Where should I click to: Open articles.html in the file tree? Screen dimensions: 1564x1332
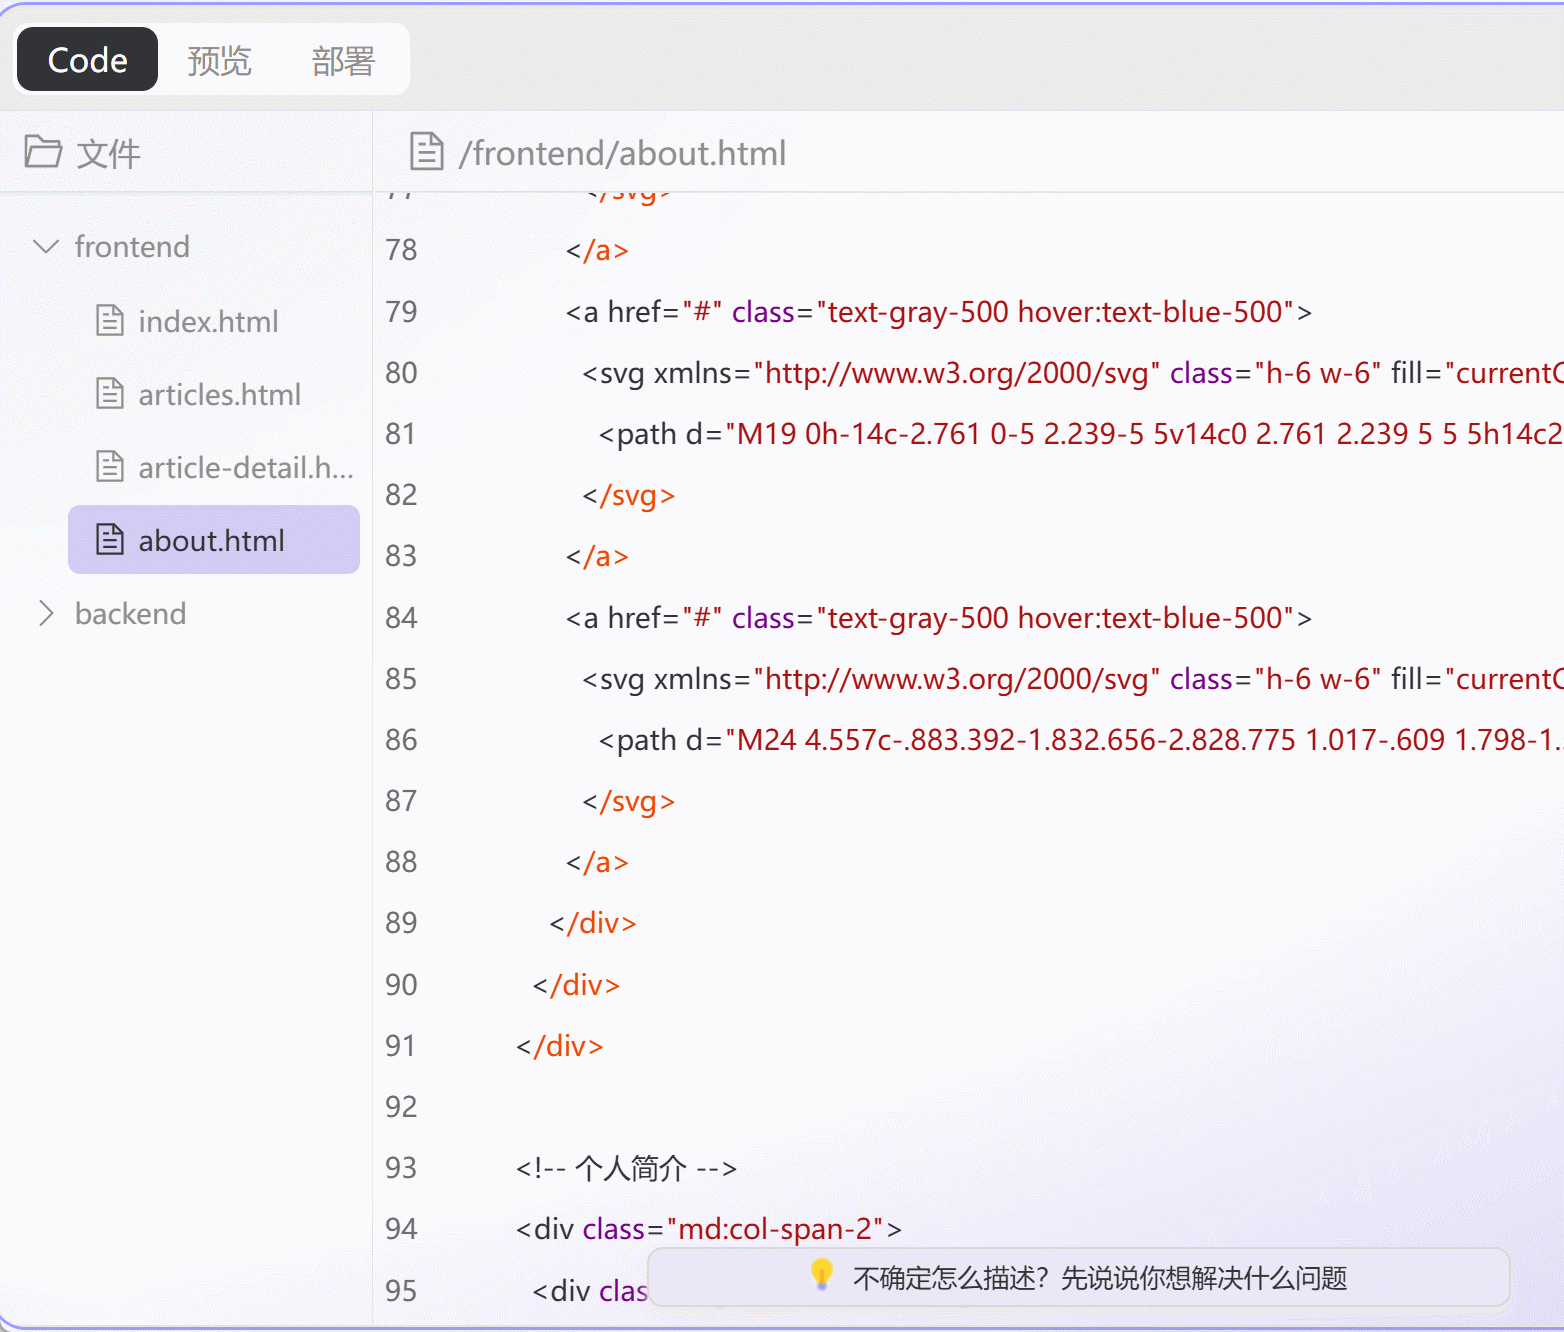click(219, 395)
